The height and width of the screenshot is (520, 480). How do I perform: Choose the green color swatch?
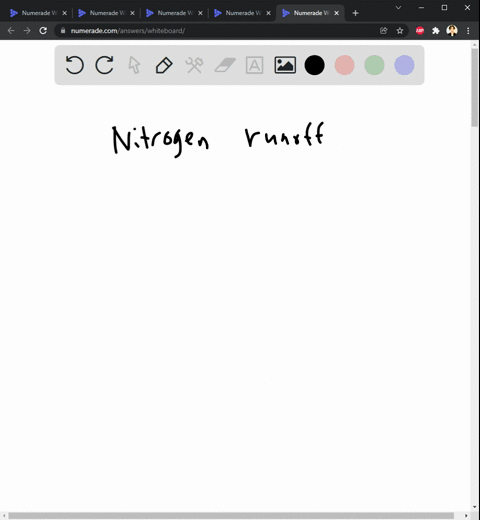[374, 65]
